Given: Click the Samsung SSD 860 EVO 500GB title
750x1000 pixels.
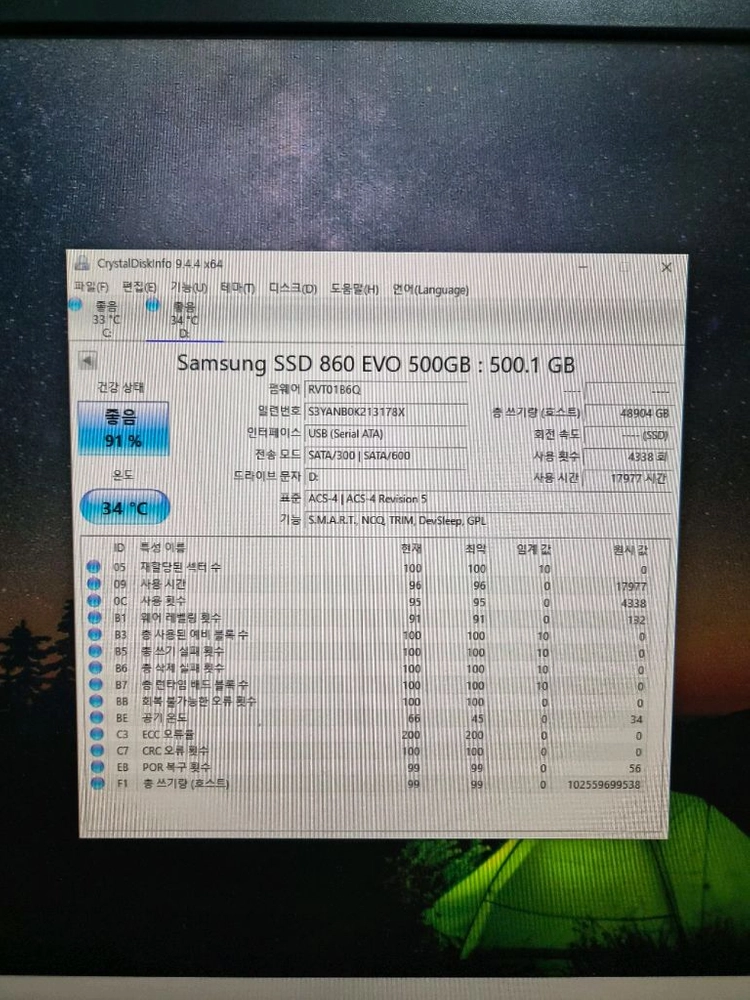Looking at the screenshot, I should coord(376,364).
